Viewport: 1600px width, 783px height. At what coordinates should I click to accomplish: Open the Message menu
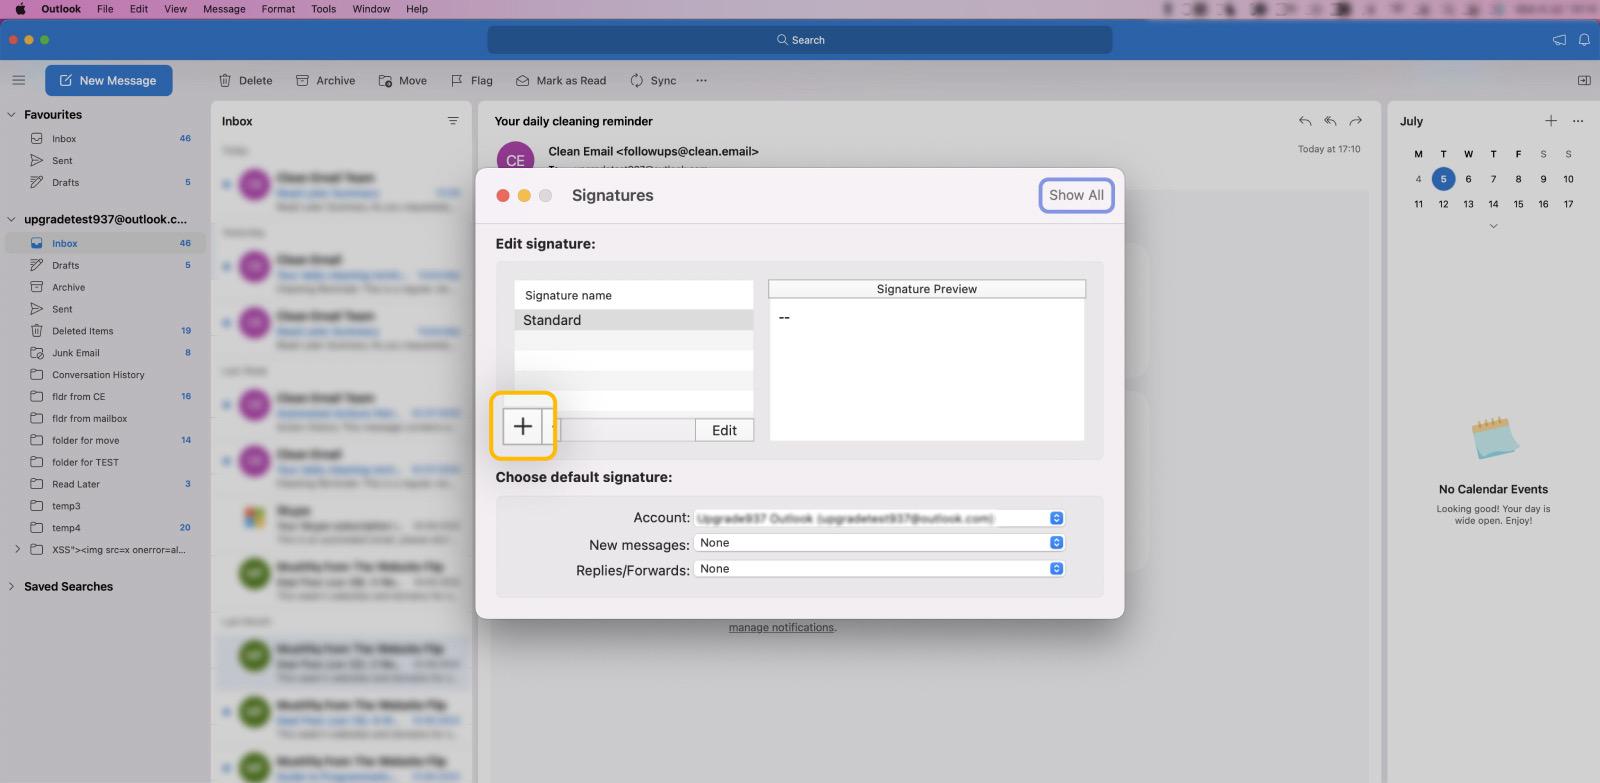pos(224,9)
